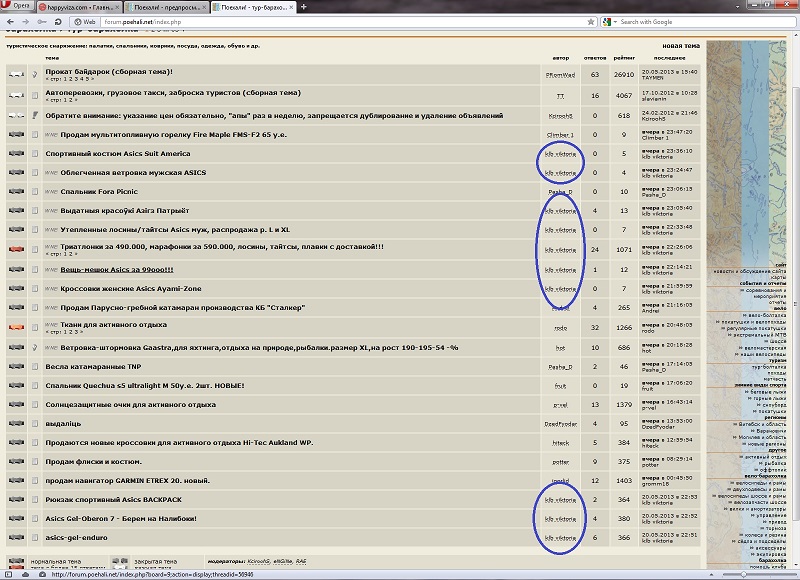Open the search engine dropdown arrow
Image resolution: width=800 pixels, height=580 pixels.
point(615,22)
